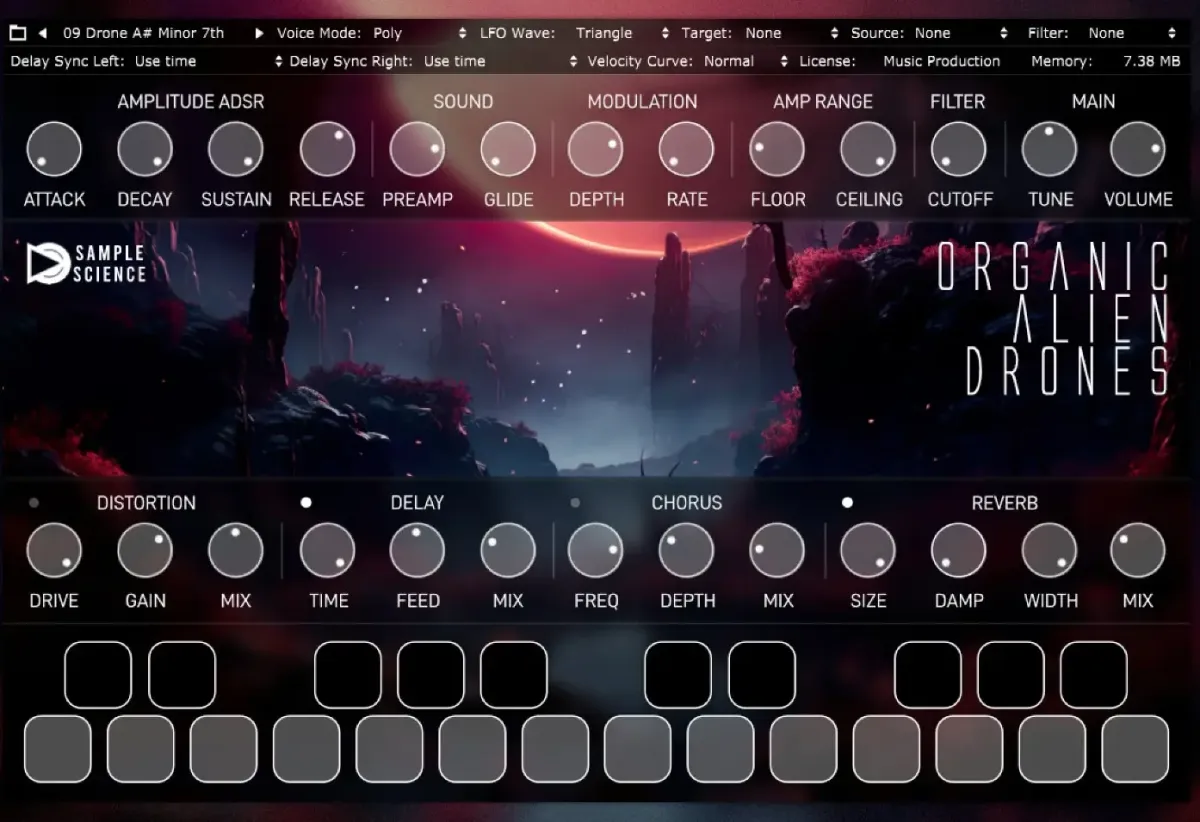Click the Reverb SIZE knob

868,550
